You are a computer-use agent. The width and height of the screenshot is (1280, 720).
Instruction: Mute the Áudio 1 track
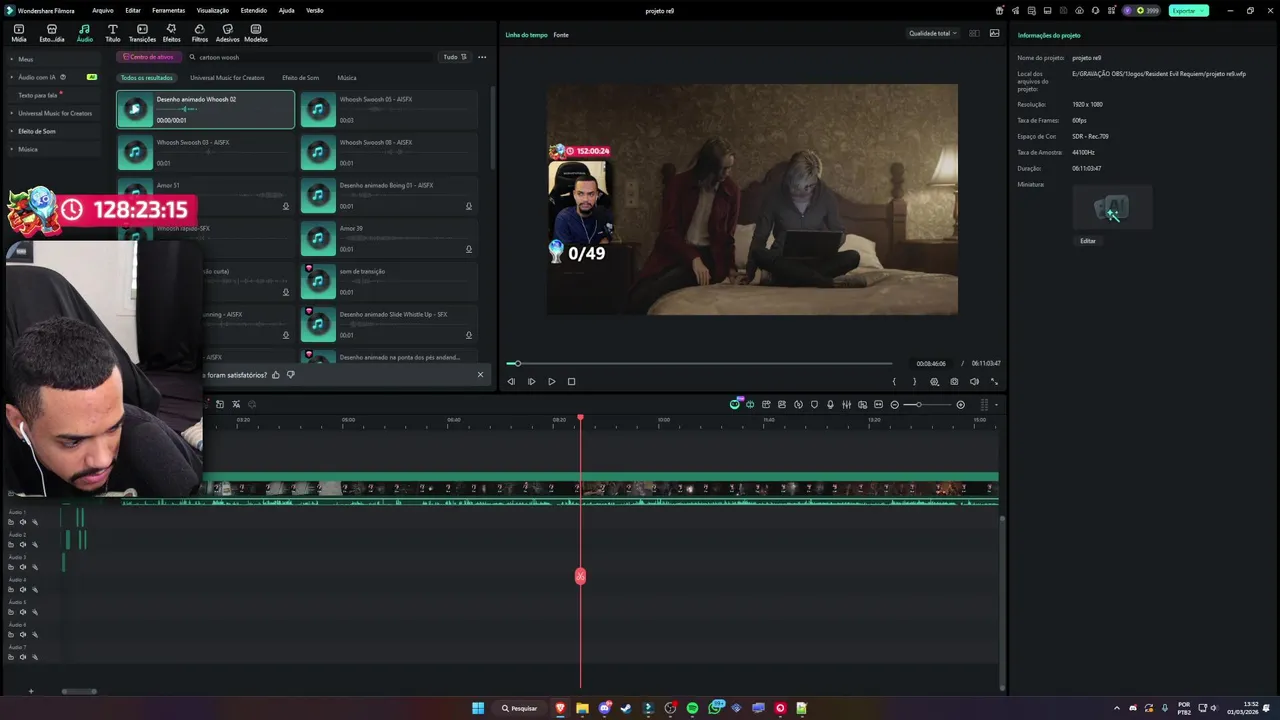(23, 522)
